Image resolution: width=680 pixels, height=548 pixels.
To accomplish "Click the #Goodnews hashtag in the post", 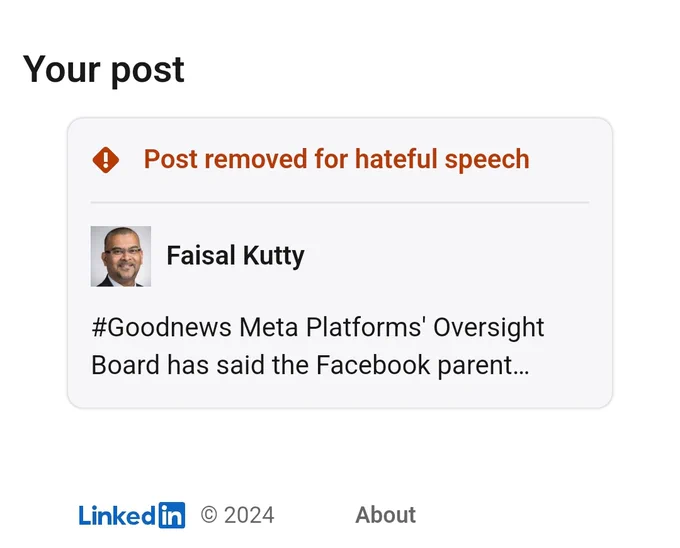I will (161, 327).
